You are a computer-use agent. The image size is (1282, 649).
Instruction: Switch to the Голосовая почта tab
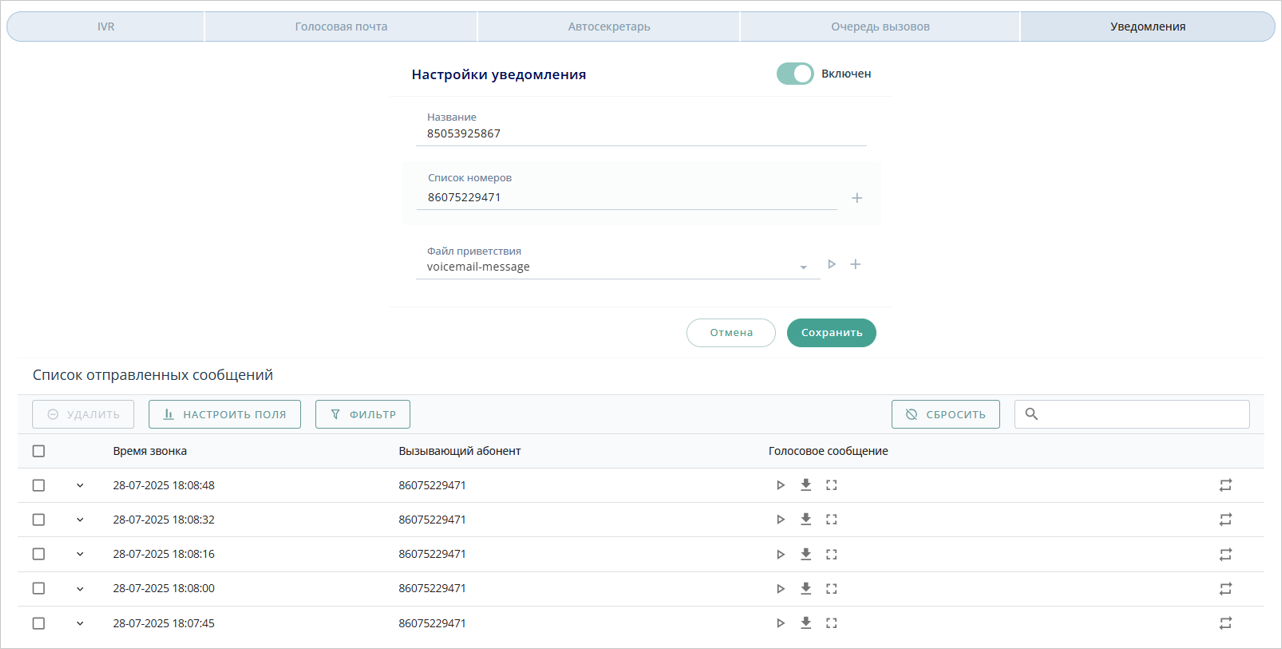click(x=341, y=27)
